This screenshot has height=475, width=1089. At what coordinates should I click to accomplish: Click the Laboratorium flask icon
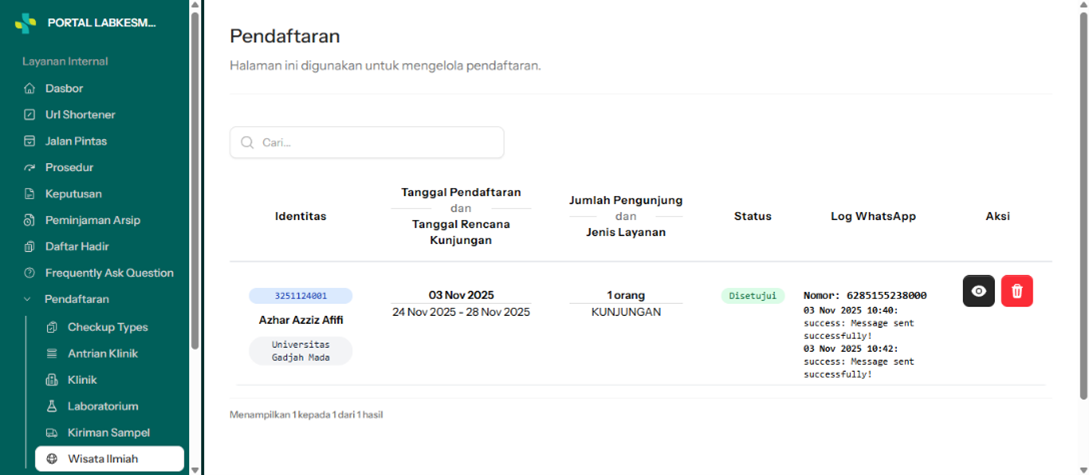(51, 406)
